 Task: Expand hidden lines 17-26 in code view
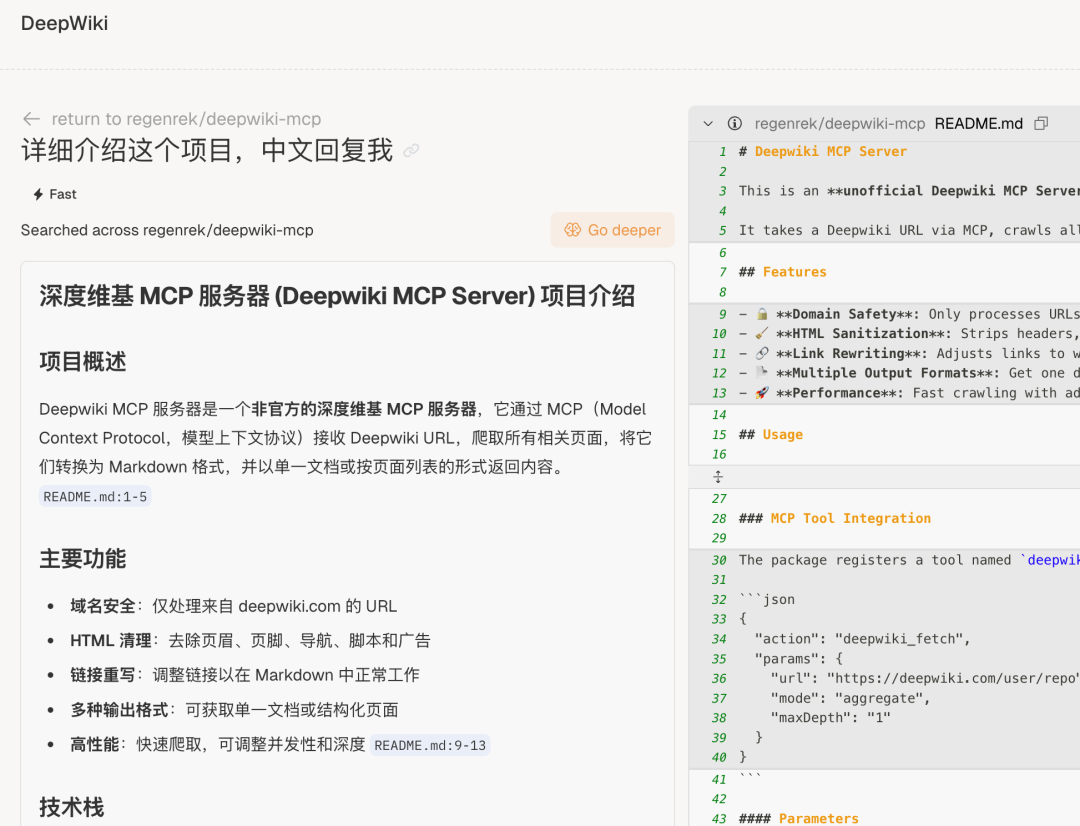(718, 477)
